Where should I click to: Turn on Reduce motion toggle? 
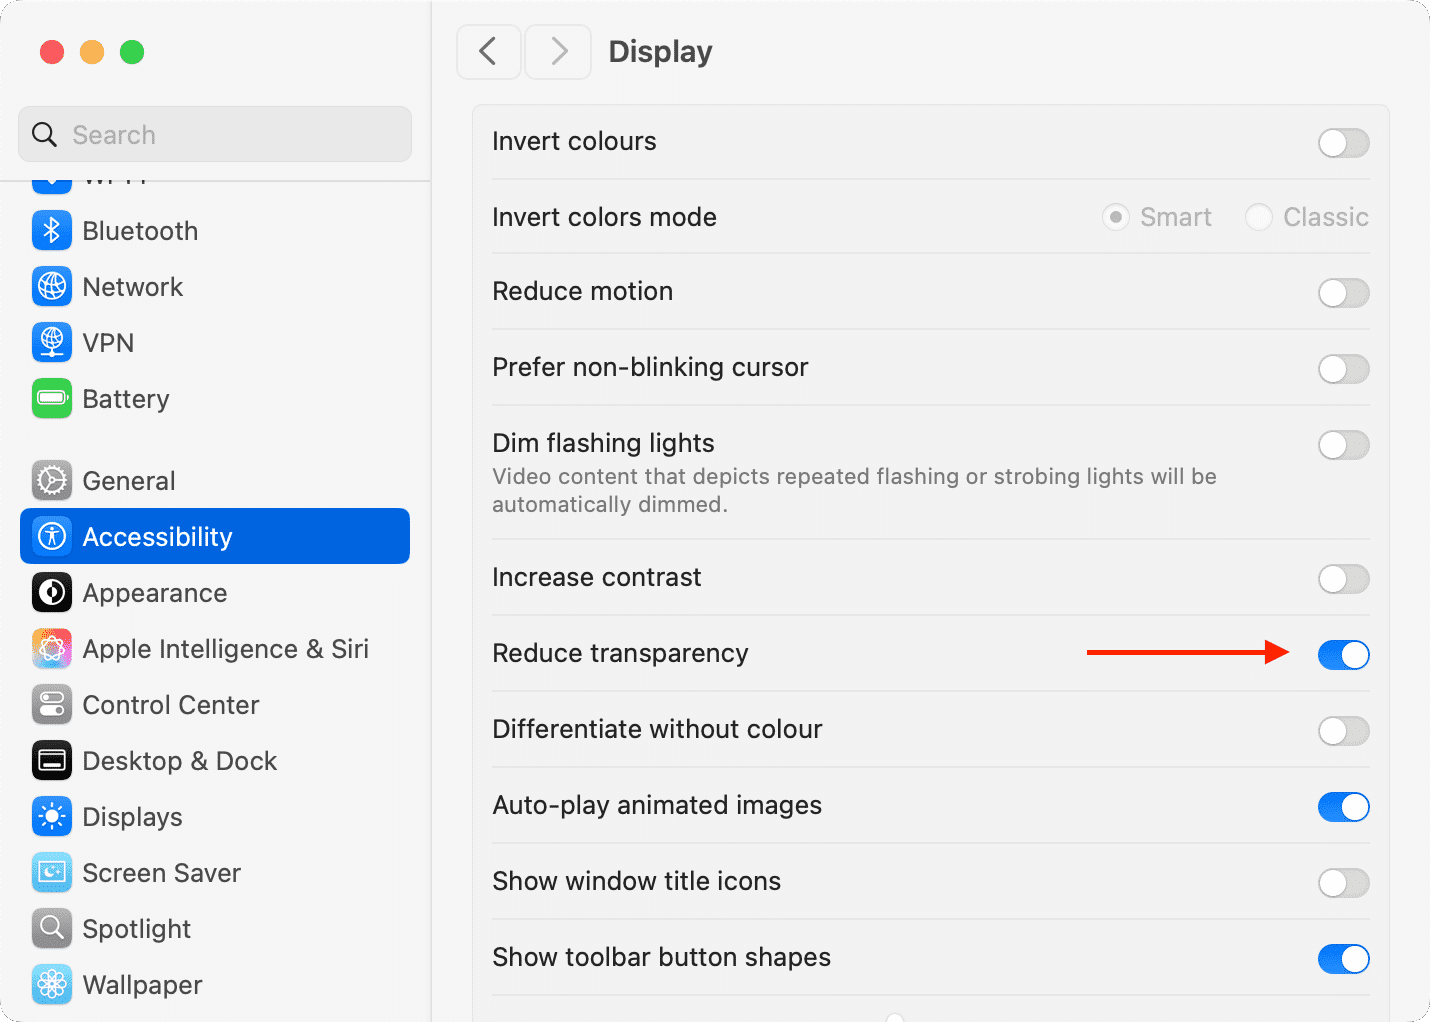(x=1343, y=293)
